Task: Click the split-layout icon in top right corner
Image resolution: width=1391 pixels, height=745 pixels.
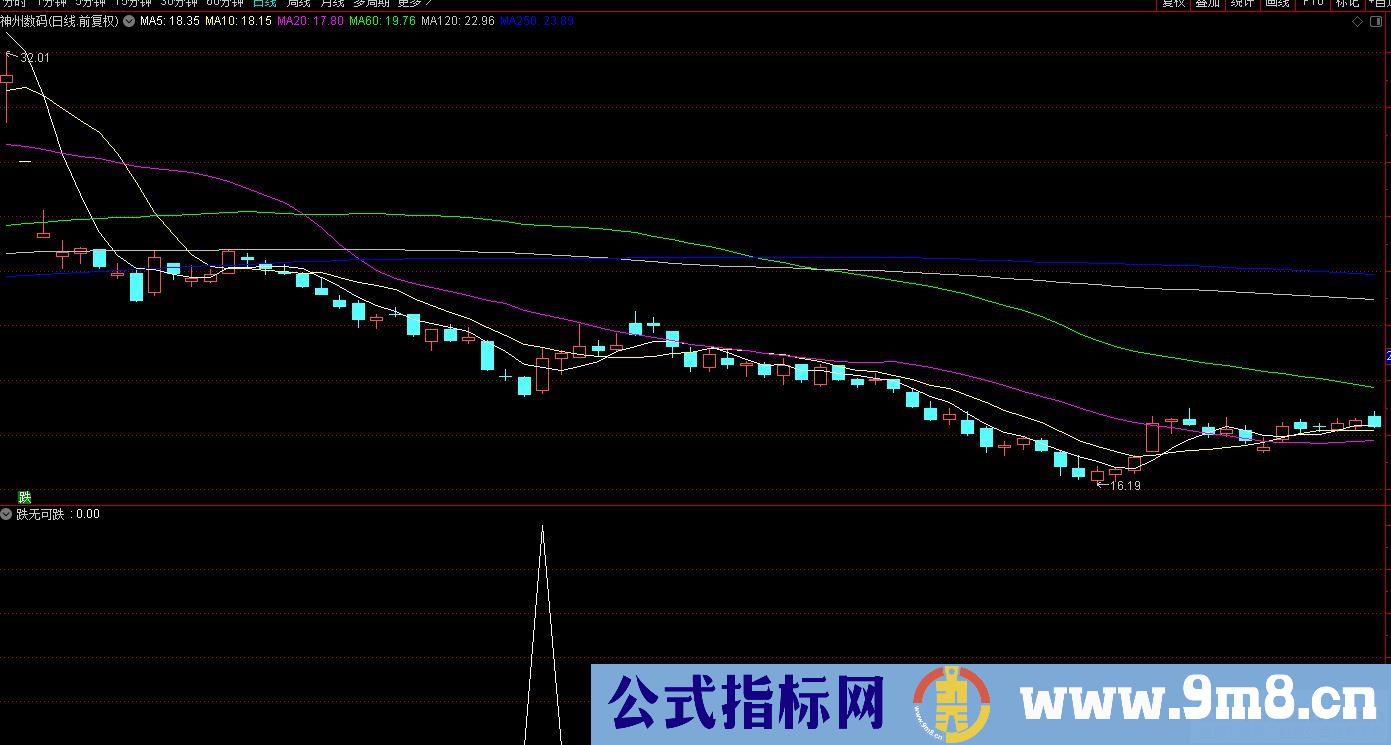Action: 1376,21
